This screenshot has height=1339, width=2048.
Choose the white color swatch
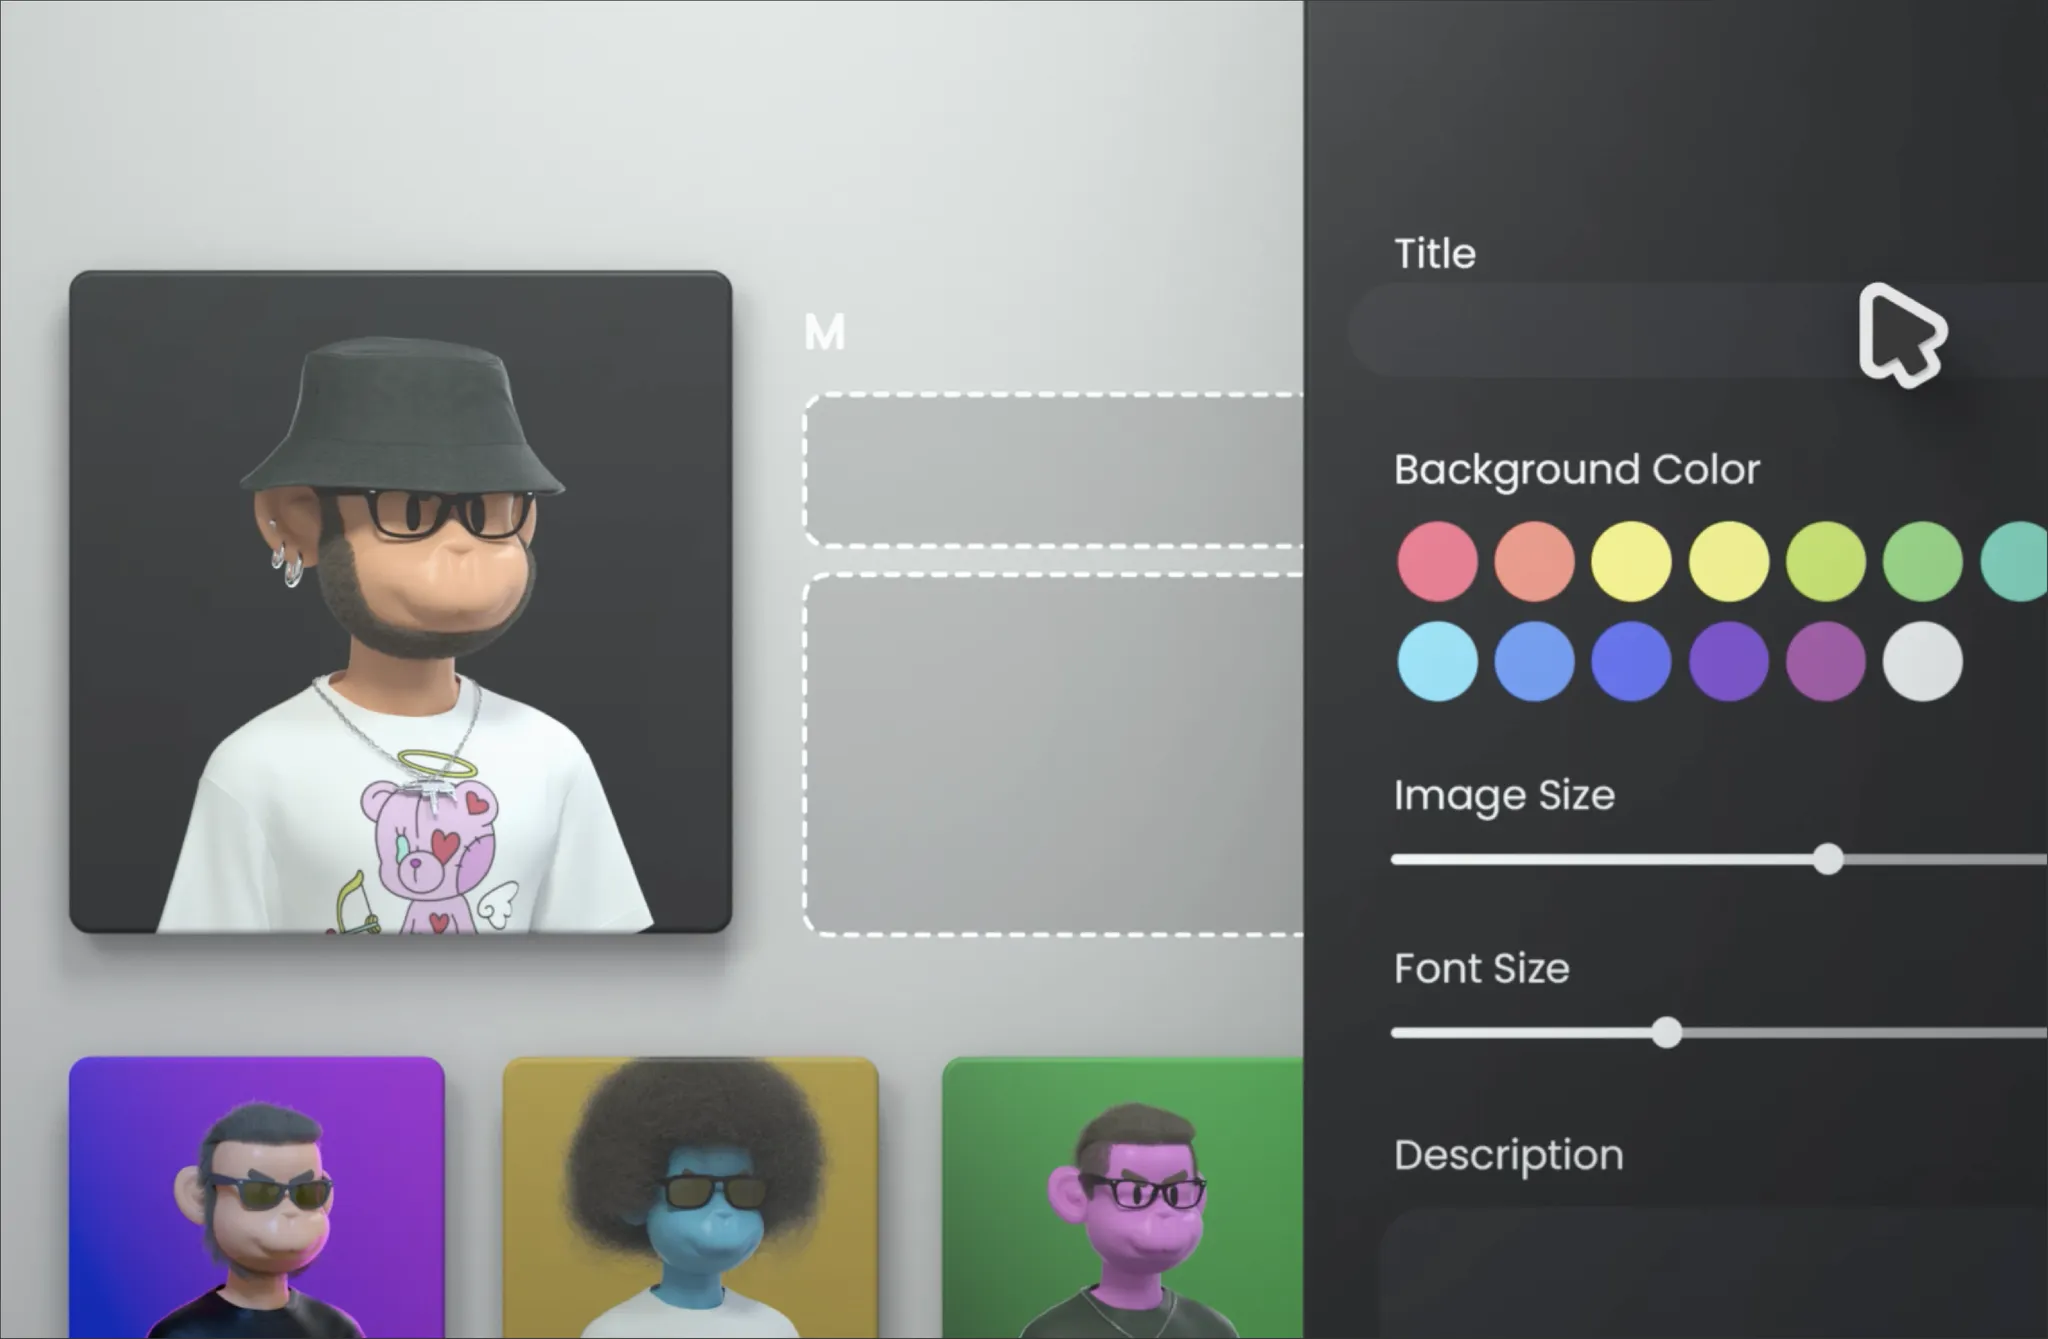[x=1922, y=661]
